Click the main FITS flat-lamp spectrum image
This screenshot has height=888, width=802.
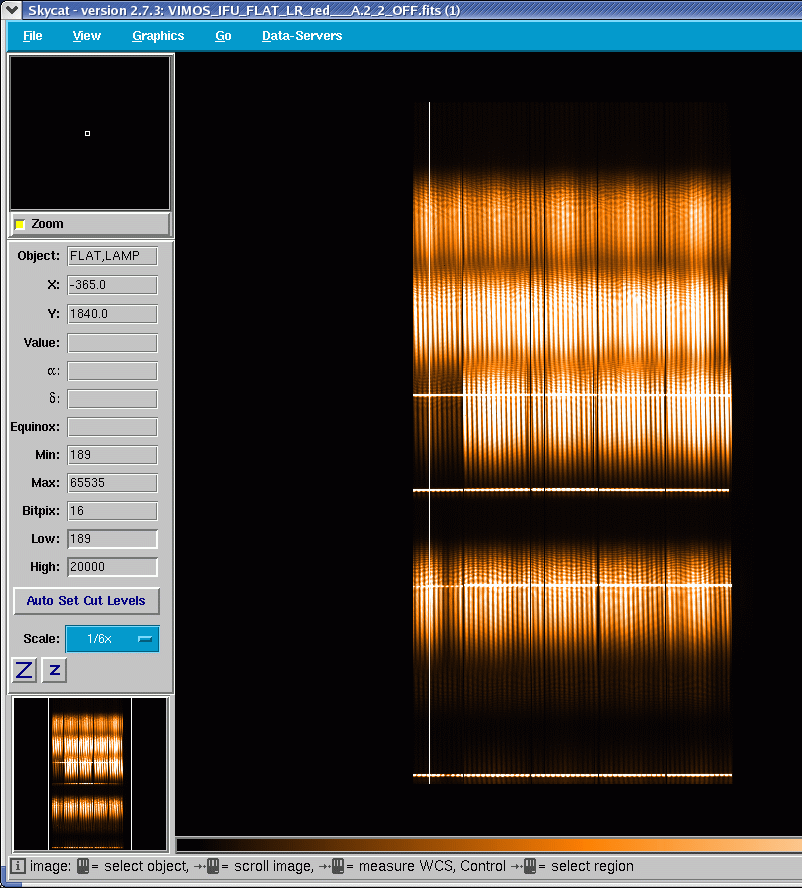coord(572,443)
